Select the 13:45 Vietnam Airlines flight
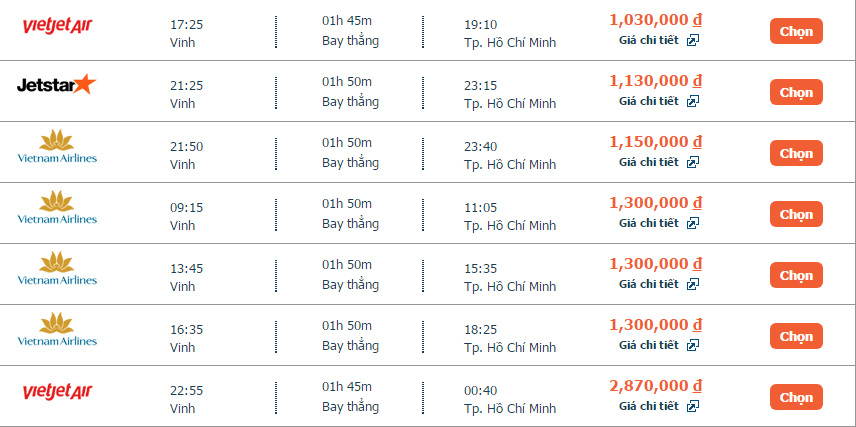856x427 pixels. (x=796, y=275)
